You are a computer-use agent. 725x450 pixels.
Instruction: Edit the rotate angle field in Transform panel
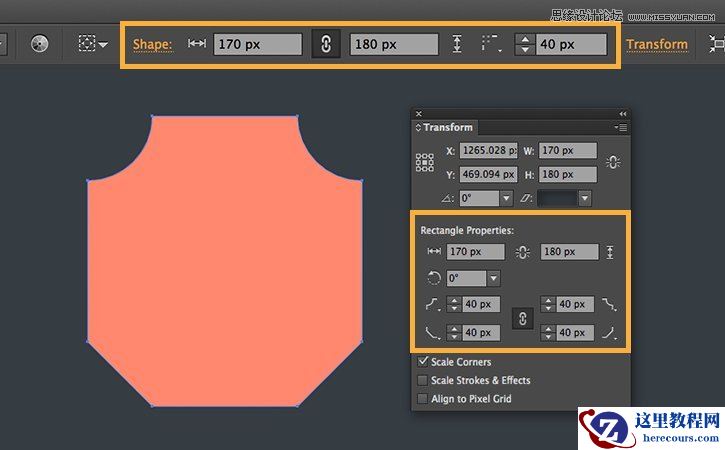[x=479, y=198]
